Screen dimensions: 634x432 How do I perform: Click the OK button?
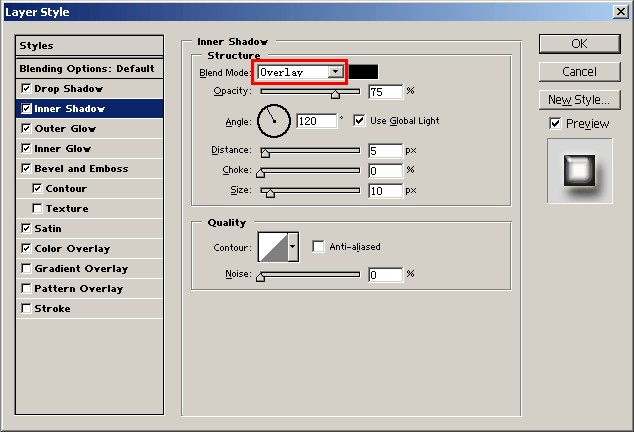579,44
